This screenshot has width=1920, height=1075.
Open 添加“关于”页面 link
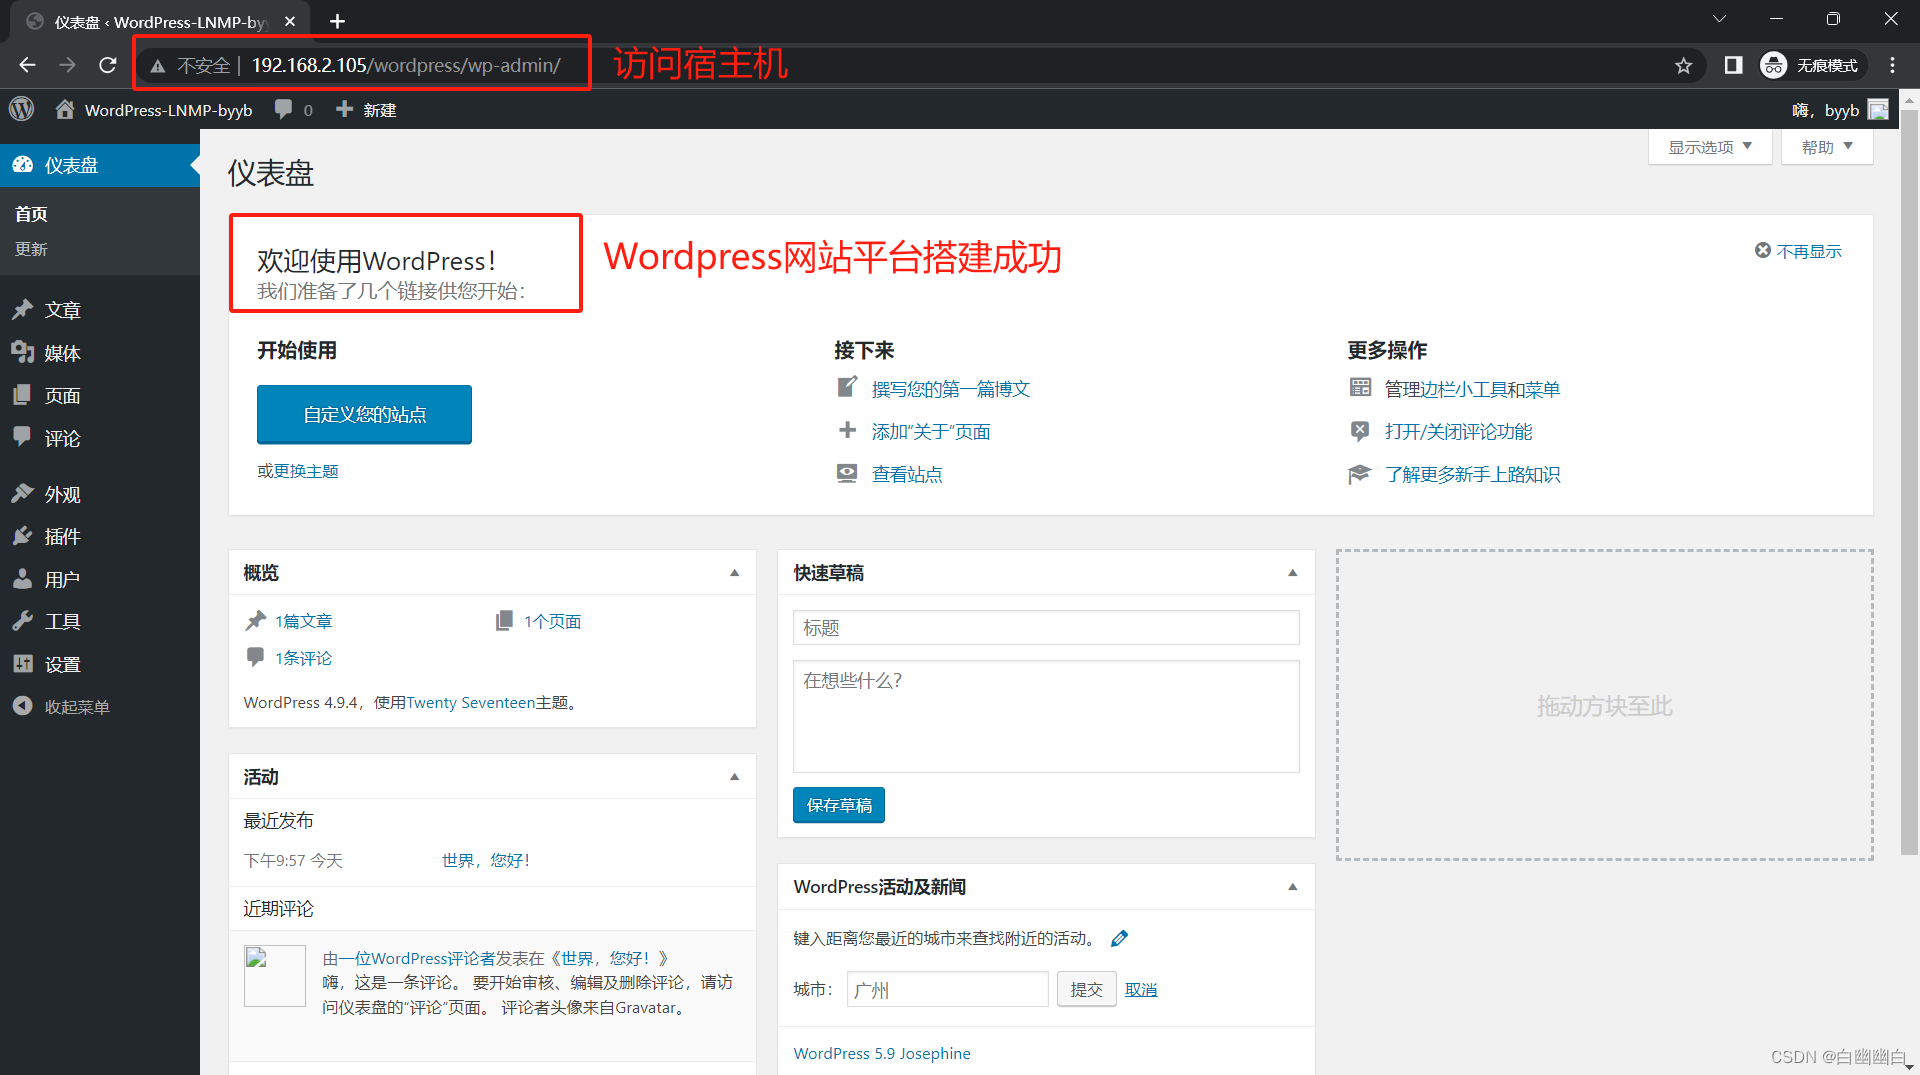(x=930, y=431)
